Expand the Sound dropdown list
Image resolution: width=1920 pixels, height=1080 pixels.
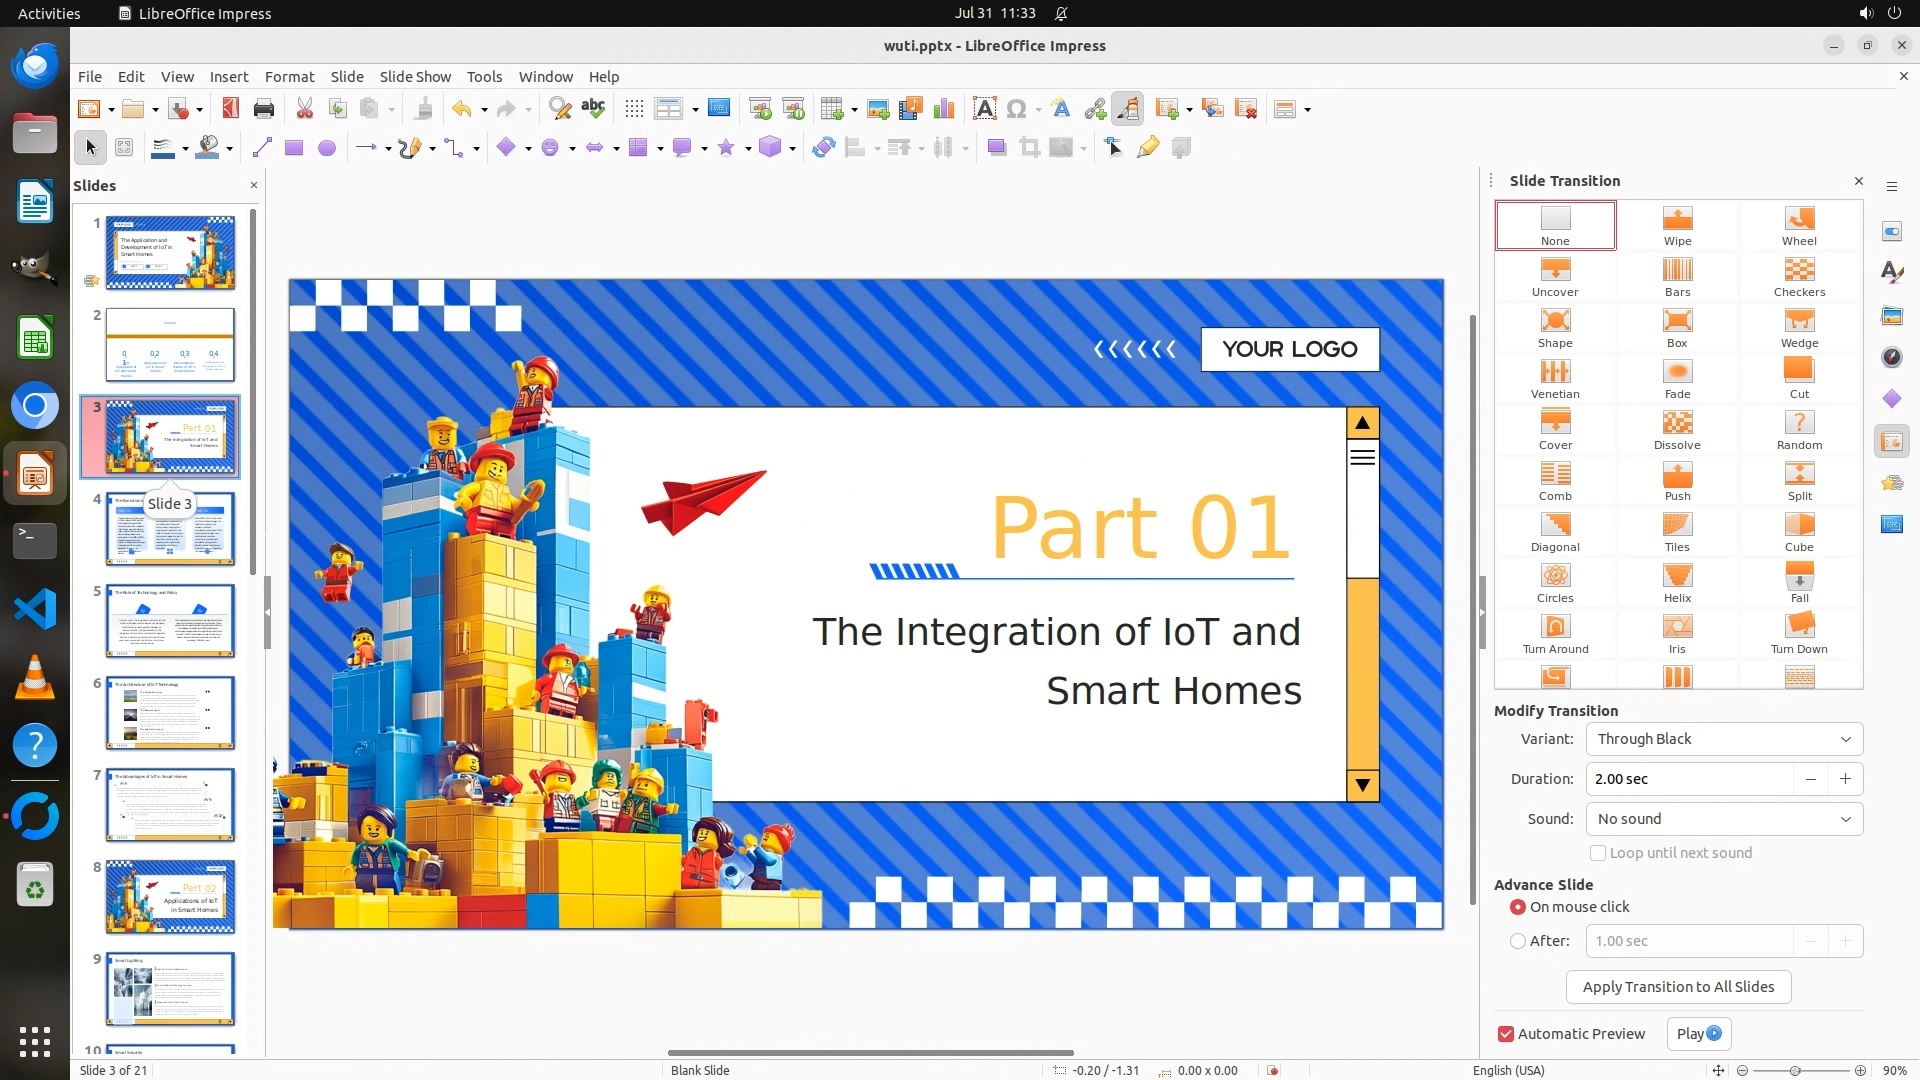(x=1724, y=819)
